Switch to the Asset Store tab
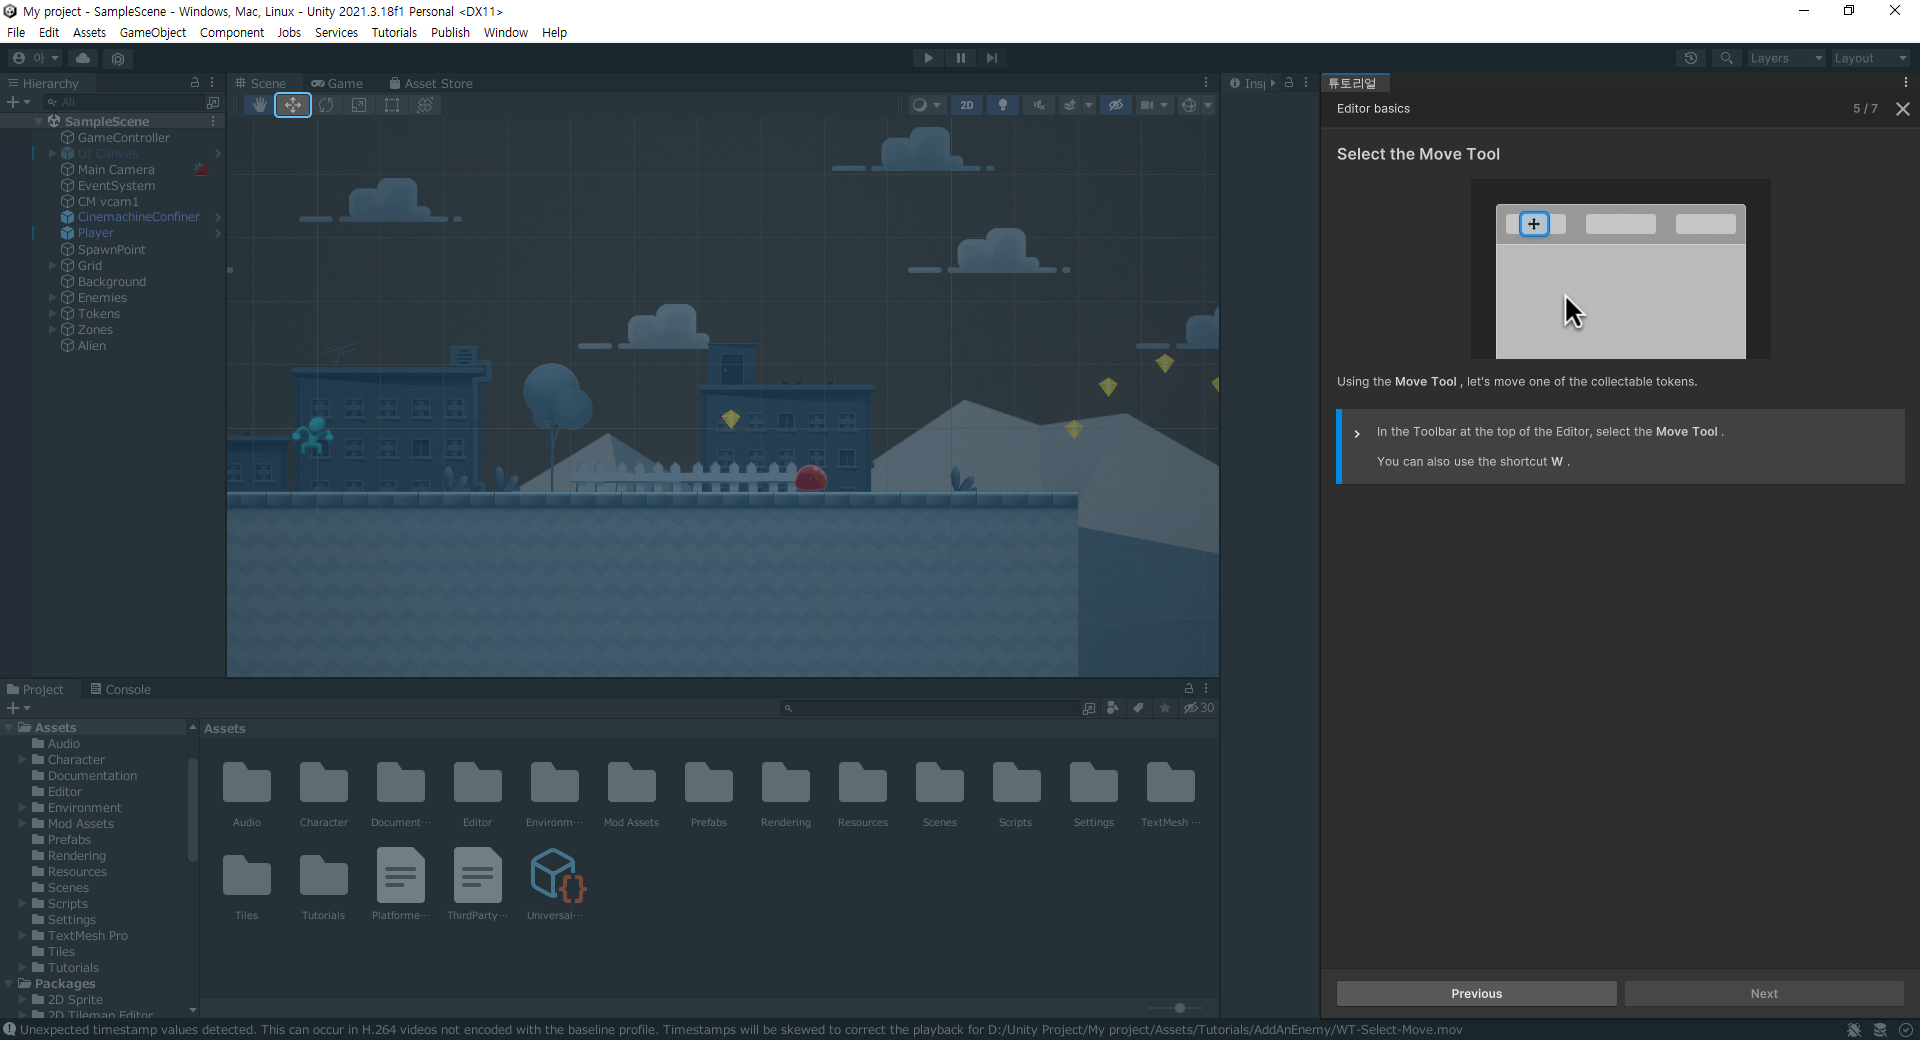Viewport: 1920px width, 1040px height. [x=431, y=83]
